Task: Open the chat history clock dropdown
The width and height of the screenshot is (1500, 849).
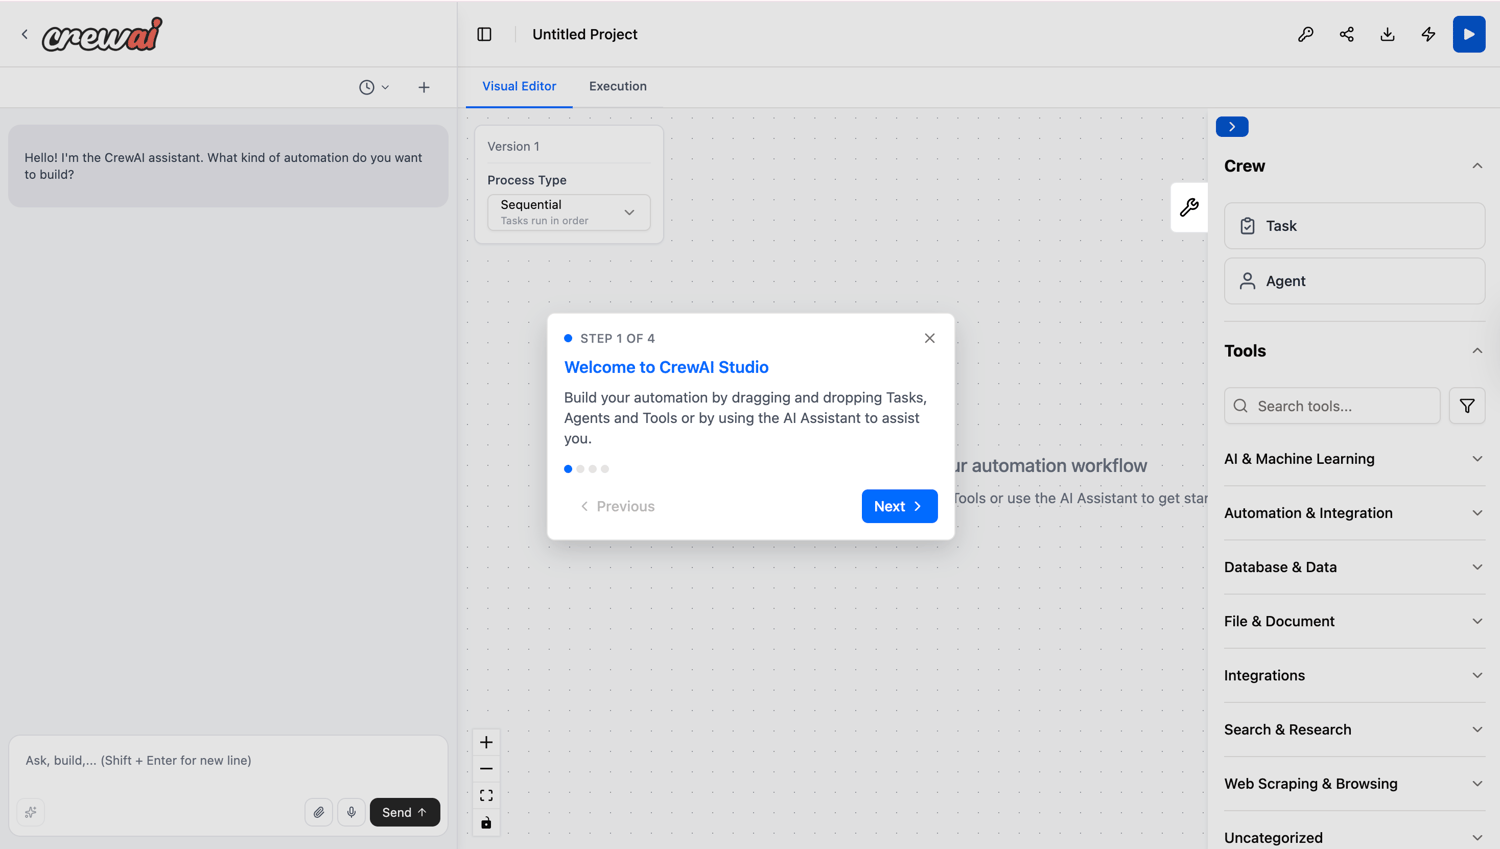Action: point(374,87)
